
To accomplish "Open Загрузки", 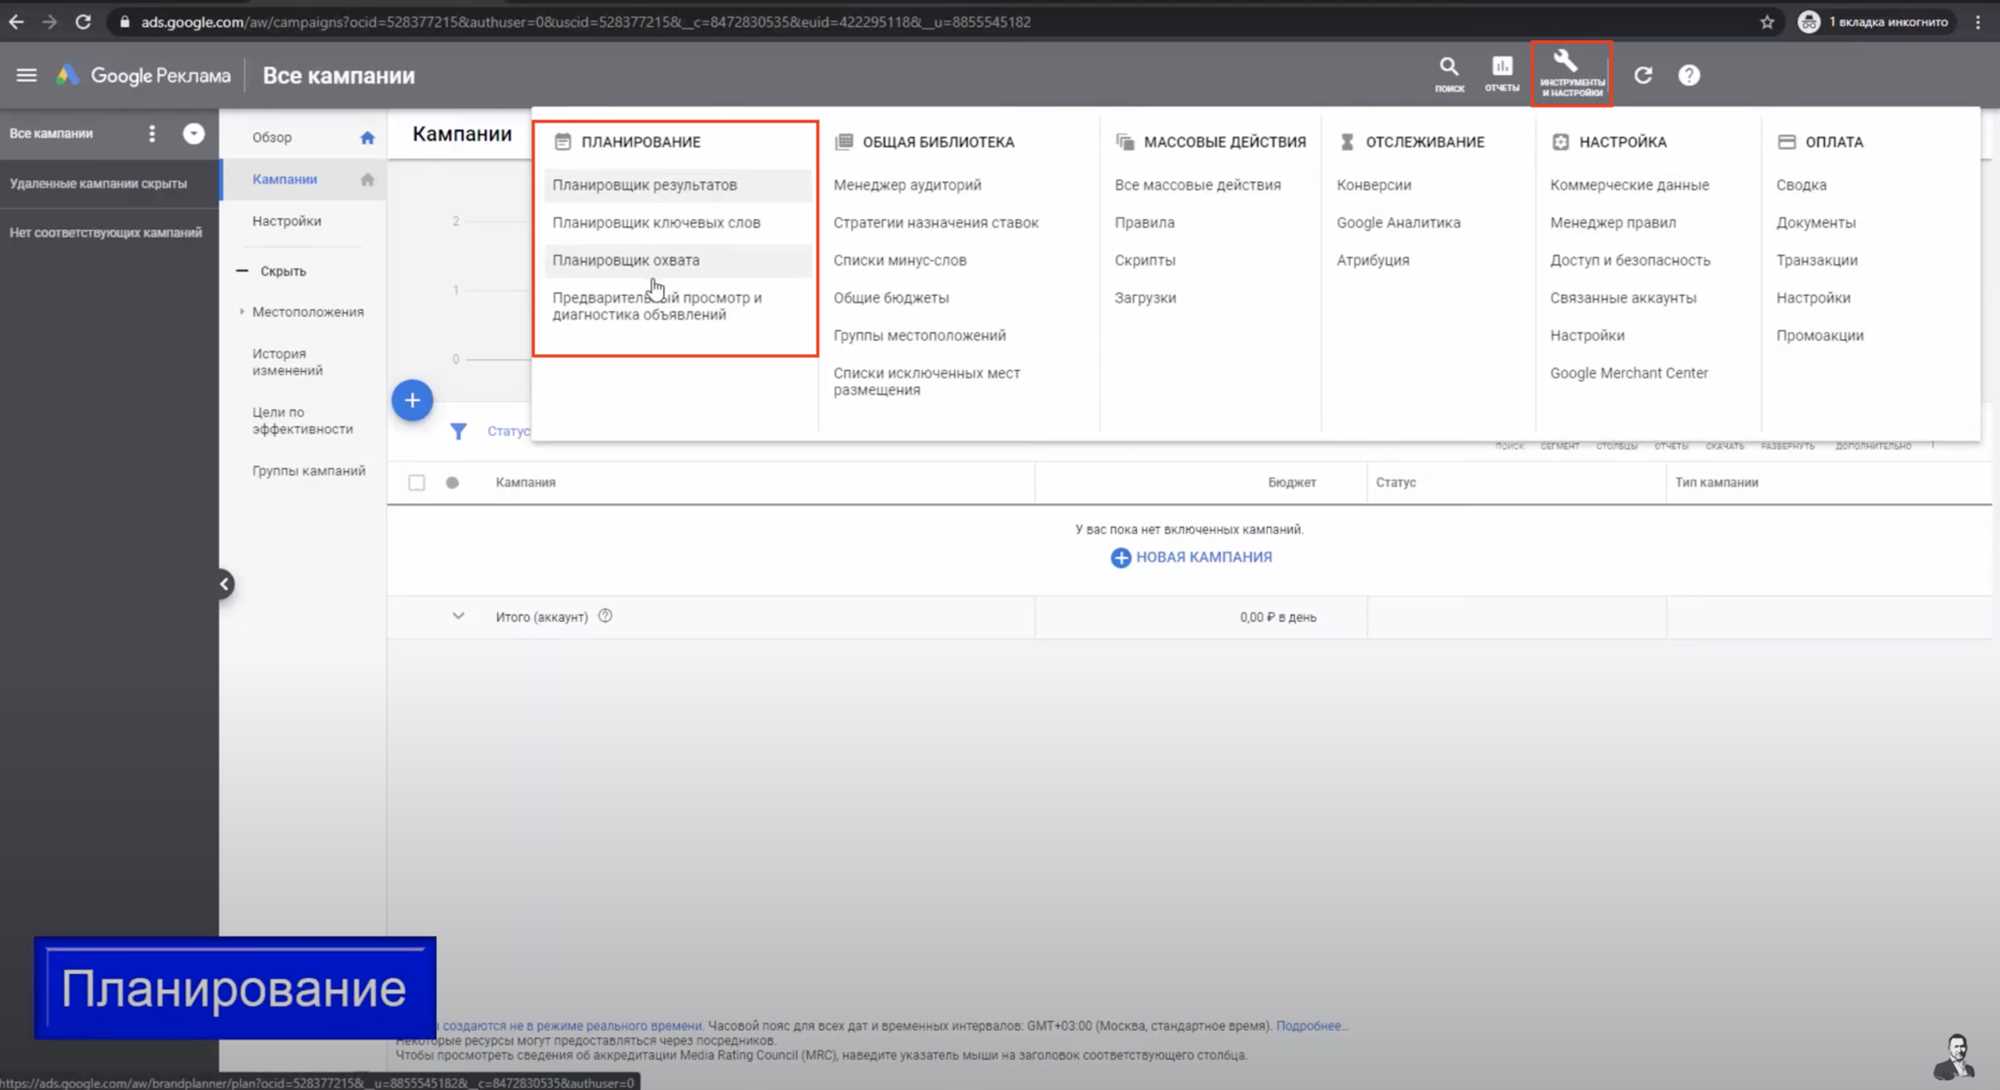I will tap(1145, 298).
